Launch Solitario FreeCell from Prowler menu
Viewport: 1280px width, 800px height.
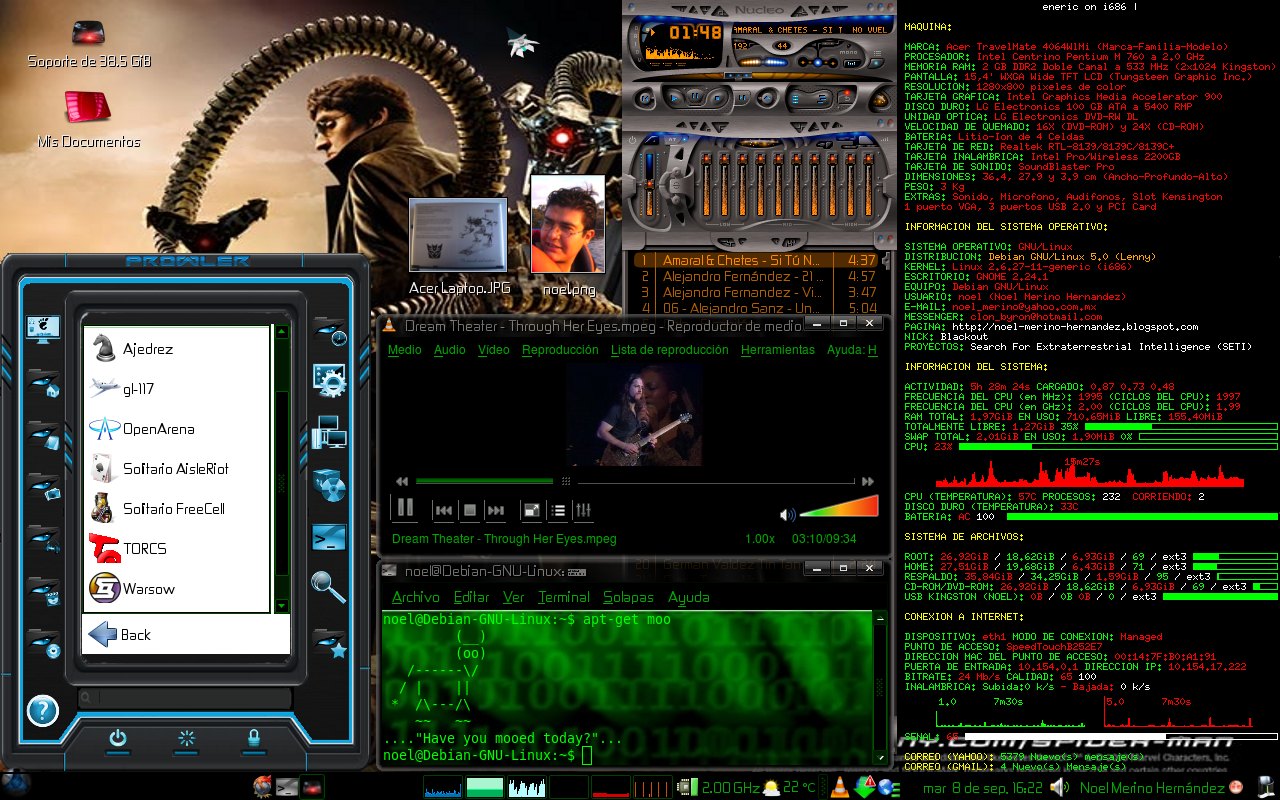coord(176,509)
